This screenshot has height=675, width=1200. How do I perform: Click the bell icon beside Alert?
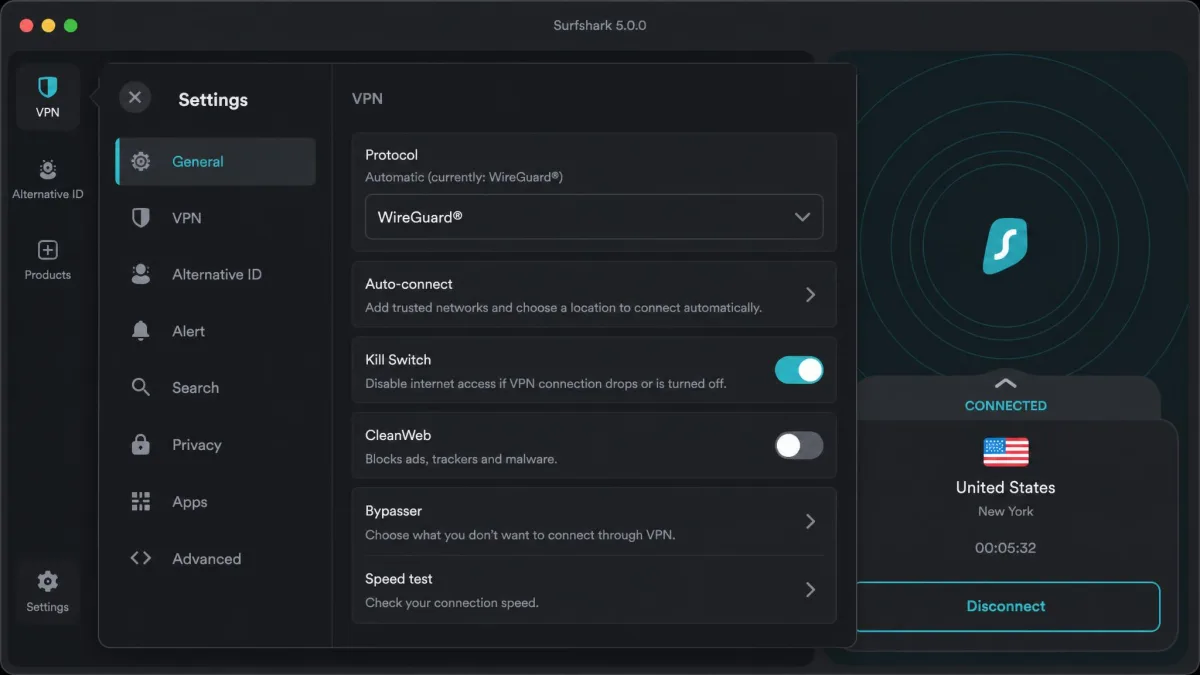(x=141, y=331)
